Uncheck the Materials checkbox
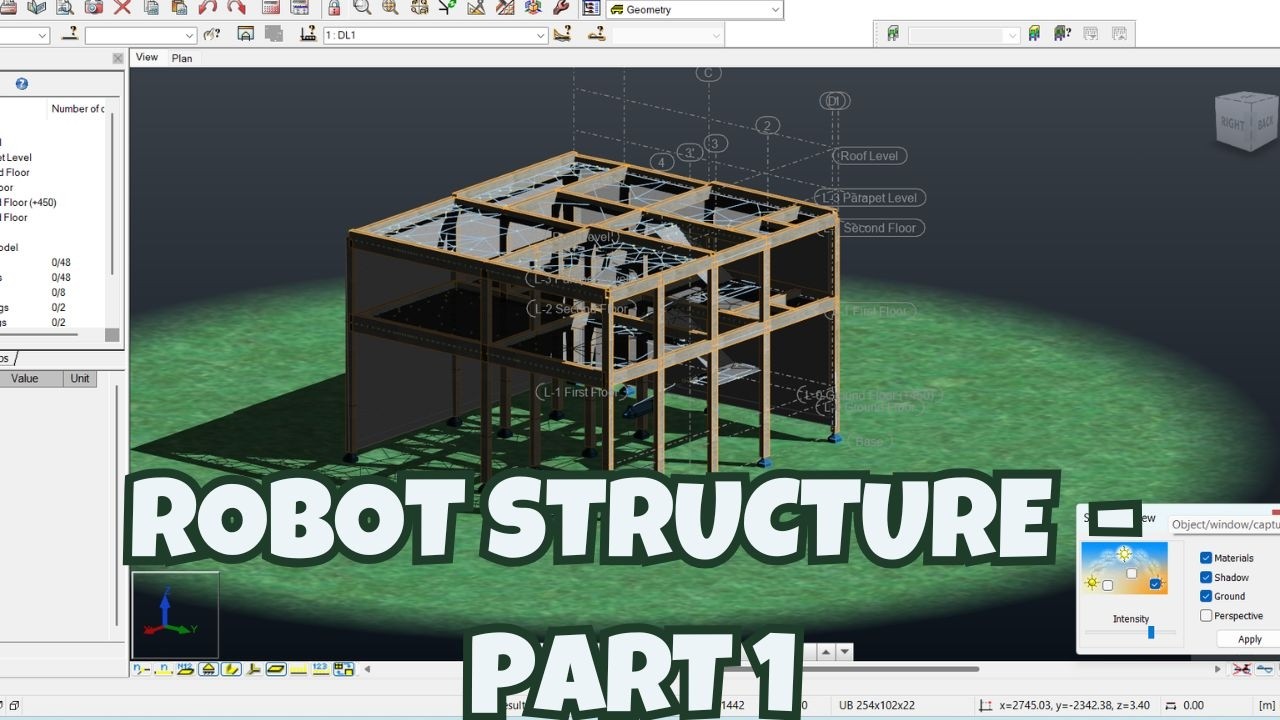The height and width of the screenshot is (720, 1280). [1206, 558]
